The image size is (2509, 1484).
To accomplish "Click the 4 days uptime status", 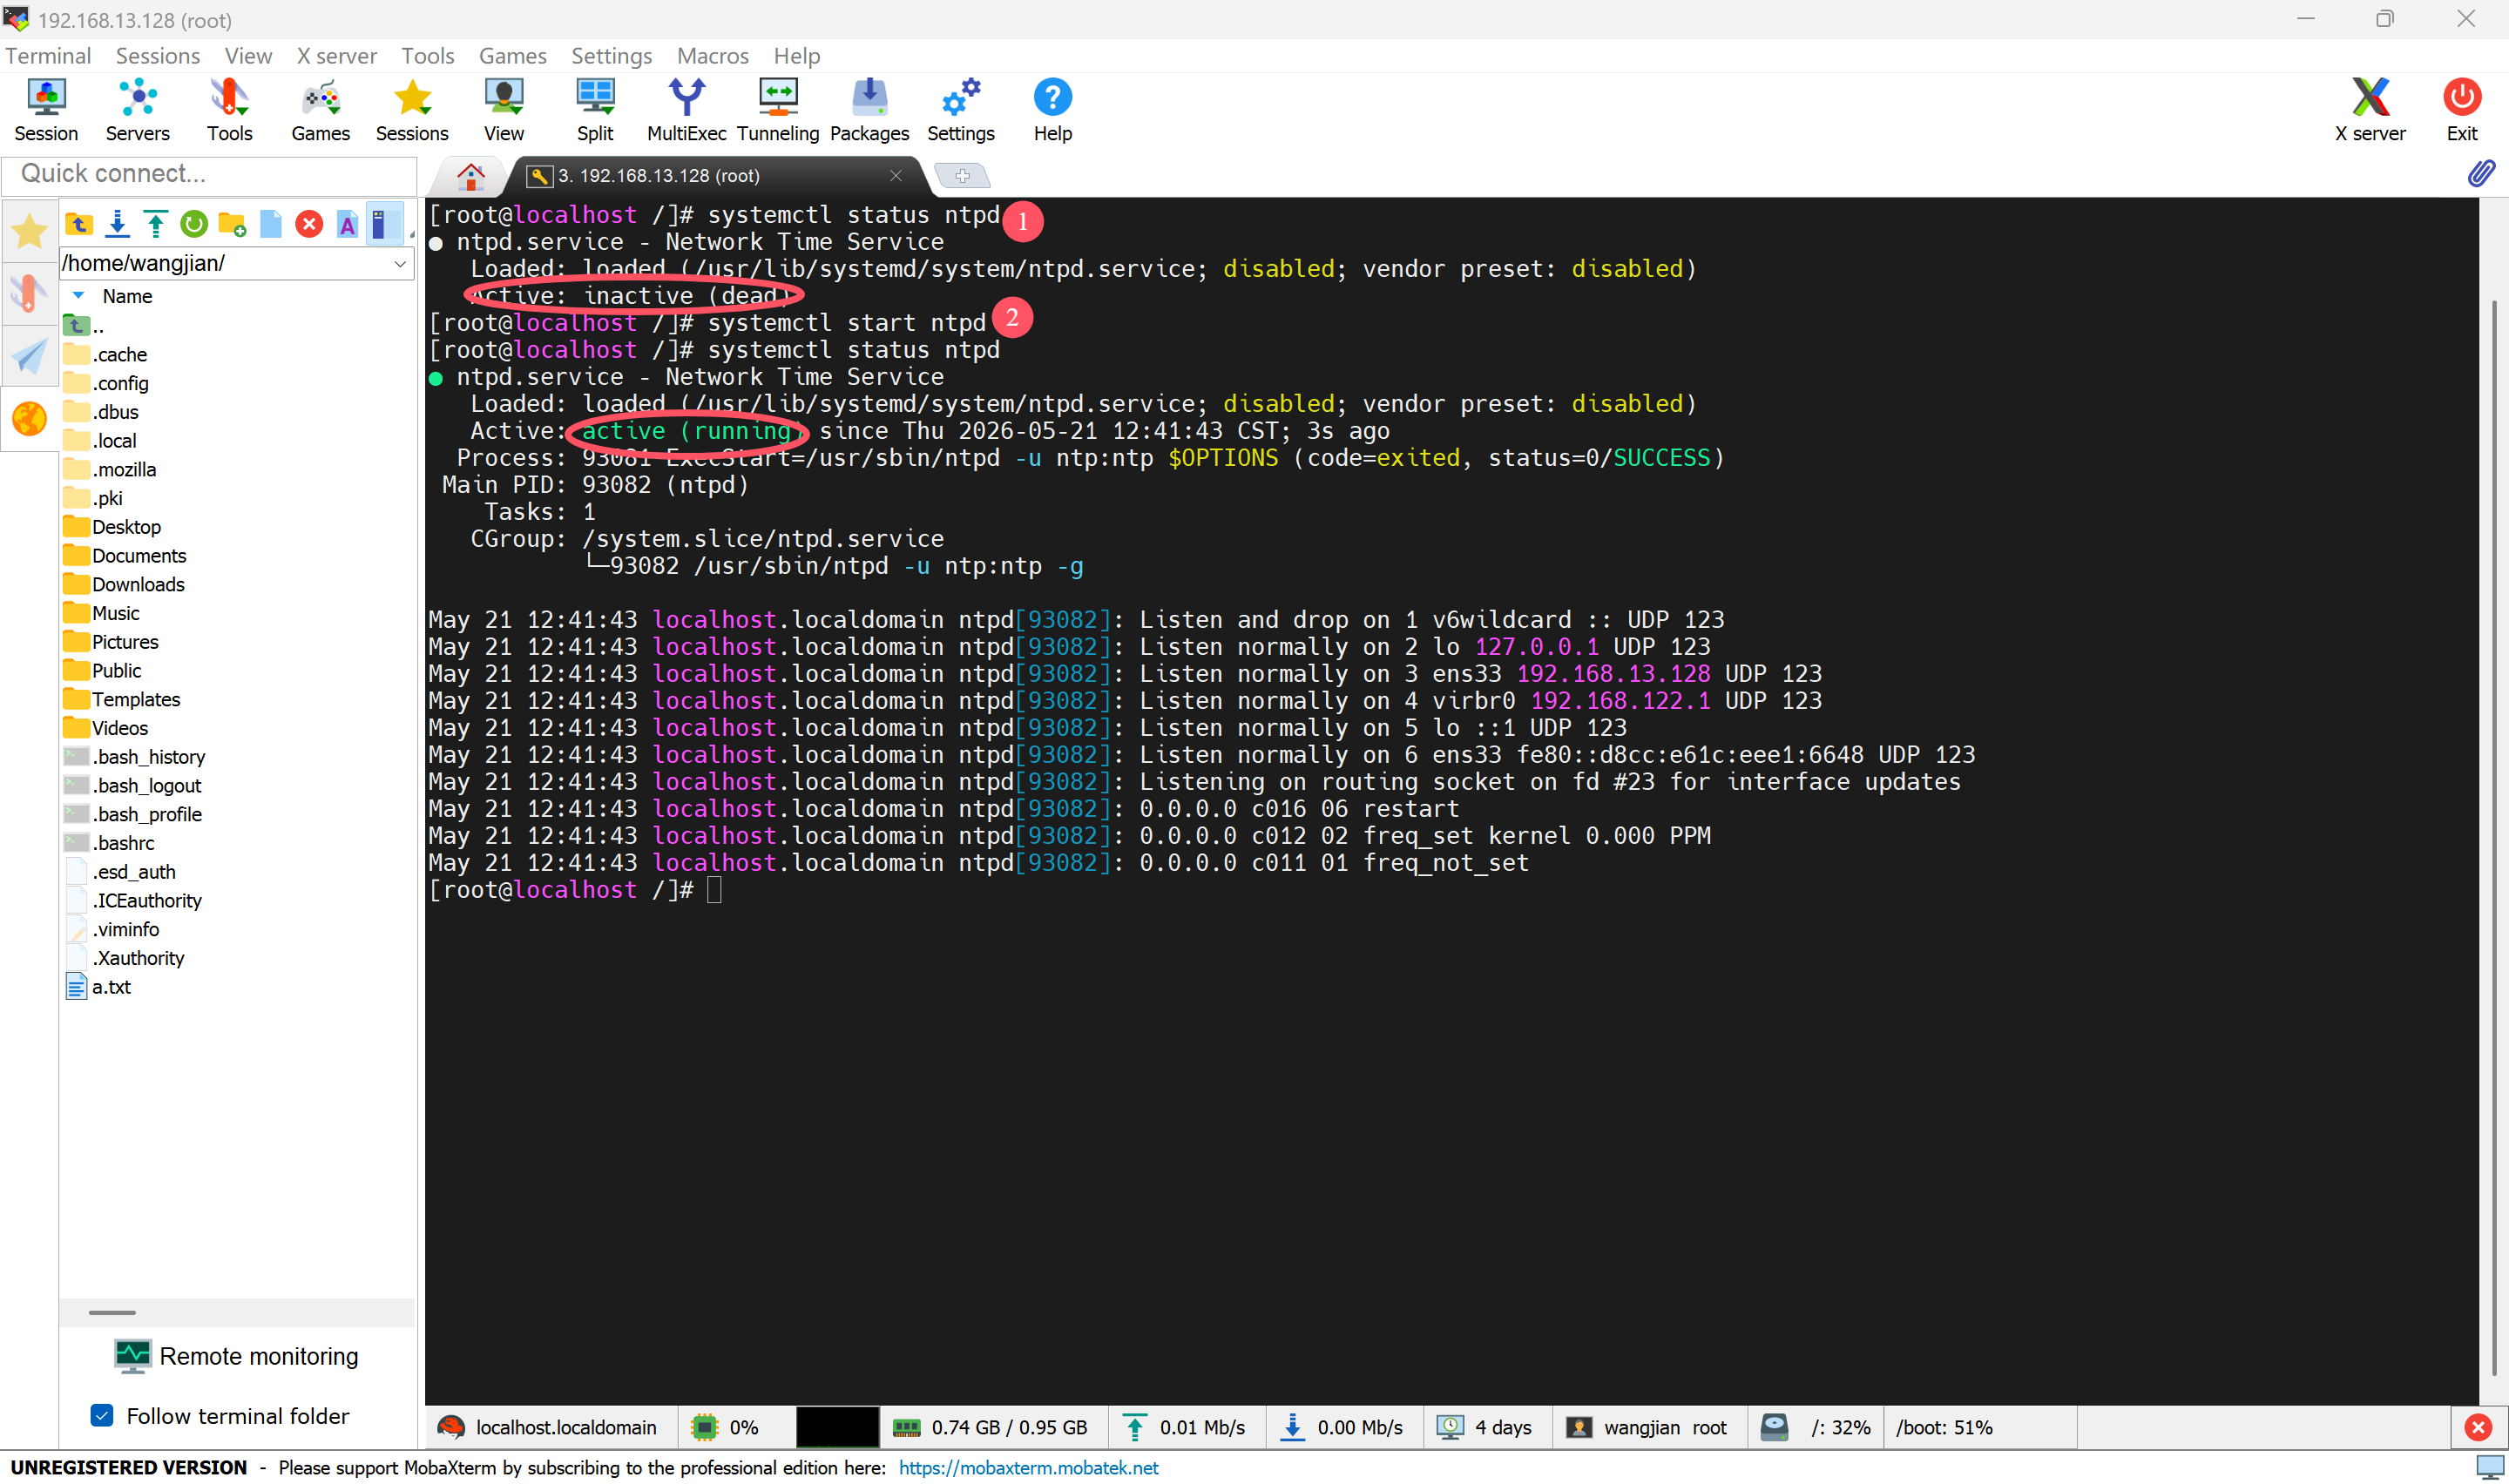I will tap(1485, 1428).
